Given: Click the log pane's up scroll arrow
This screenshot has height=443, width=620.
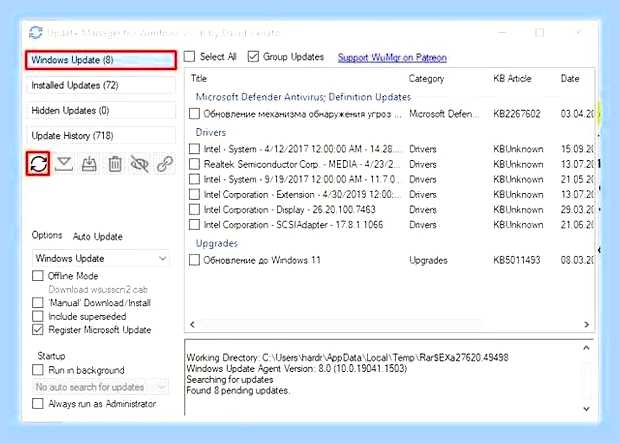Looking at the screenshot, I should [586, 348].
